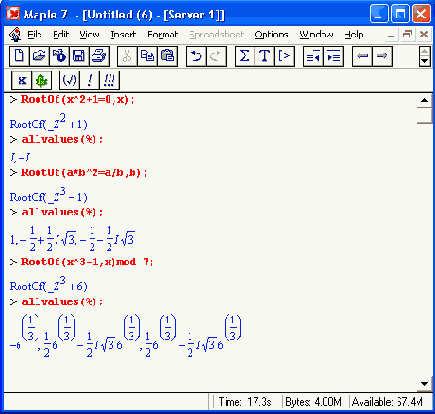Click the syntax autocorrect checkmark button
Screen dimensions: 435x414
coord(69,80)
